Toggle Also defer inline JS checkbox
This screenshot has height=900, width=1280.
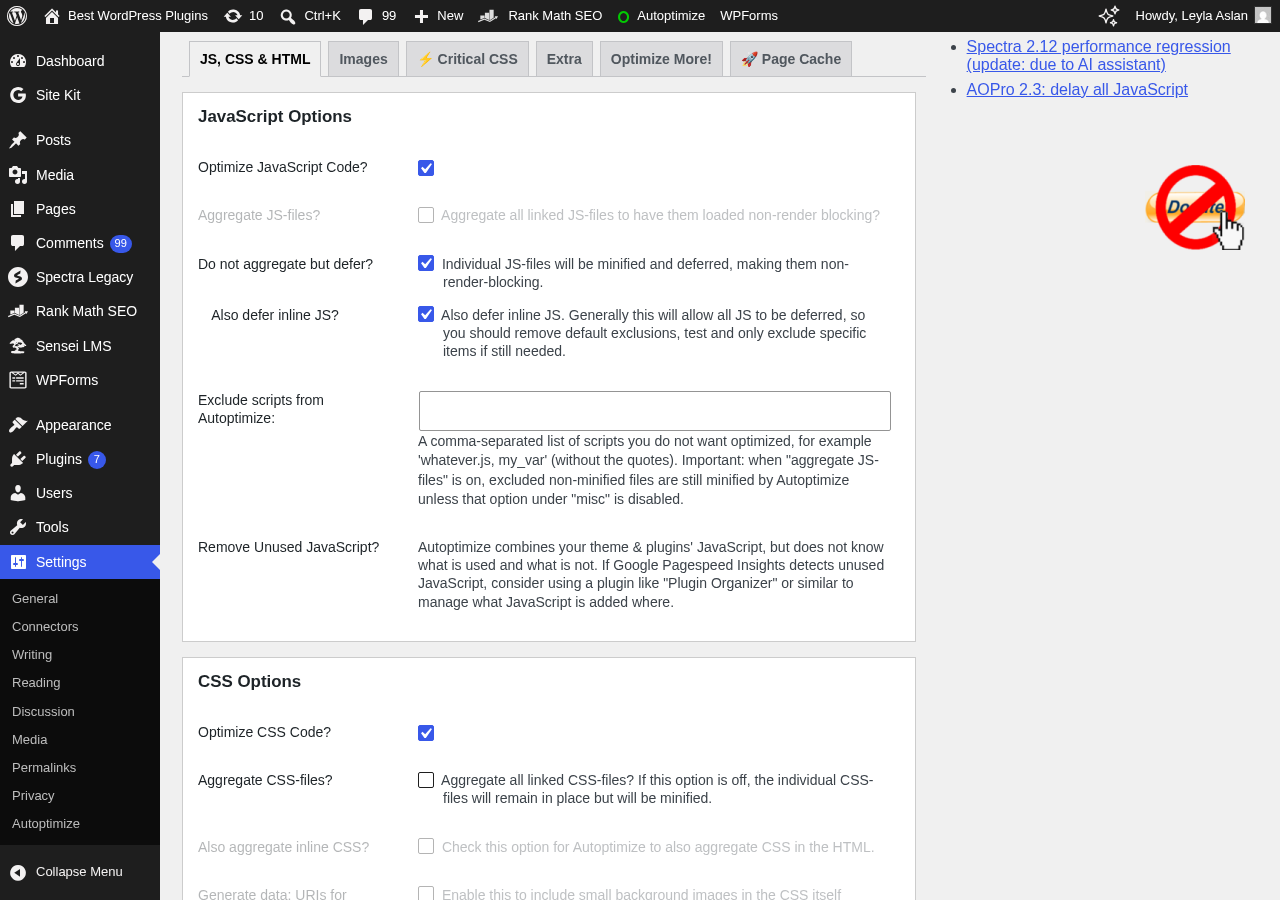click(x=426, y=314)
